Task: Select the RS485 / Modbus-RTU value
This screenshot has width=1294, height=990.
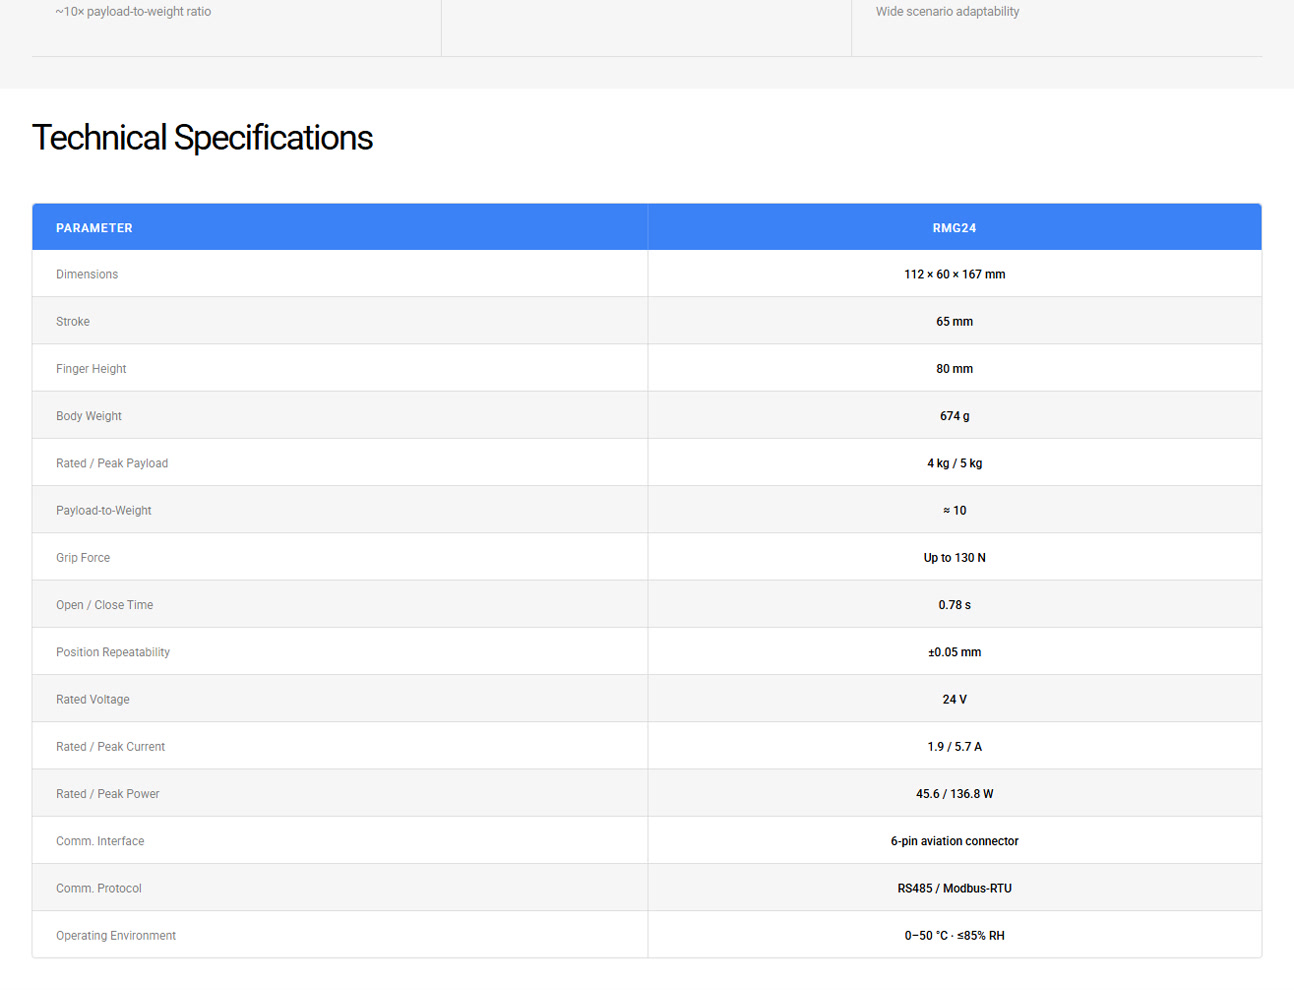Action: point(954,888)
